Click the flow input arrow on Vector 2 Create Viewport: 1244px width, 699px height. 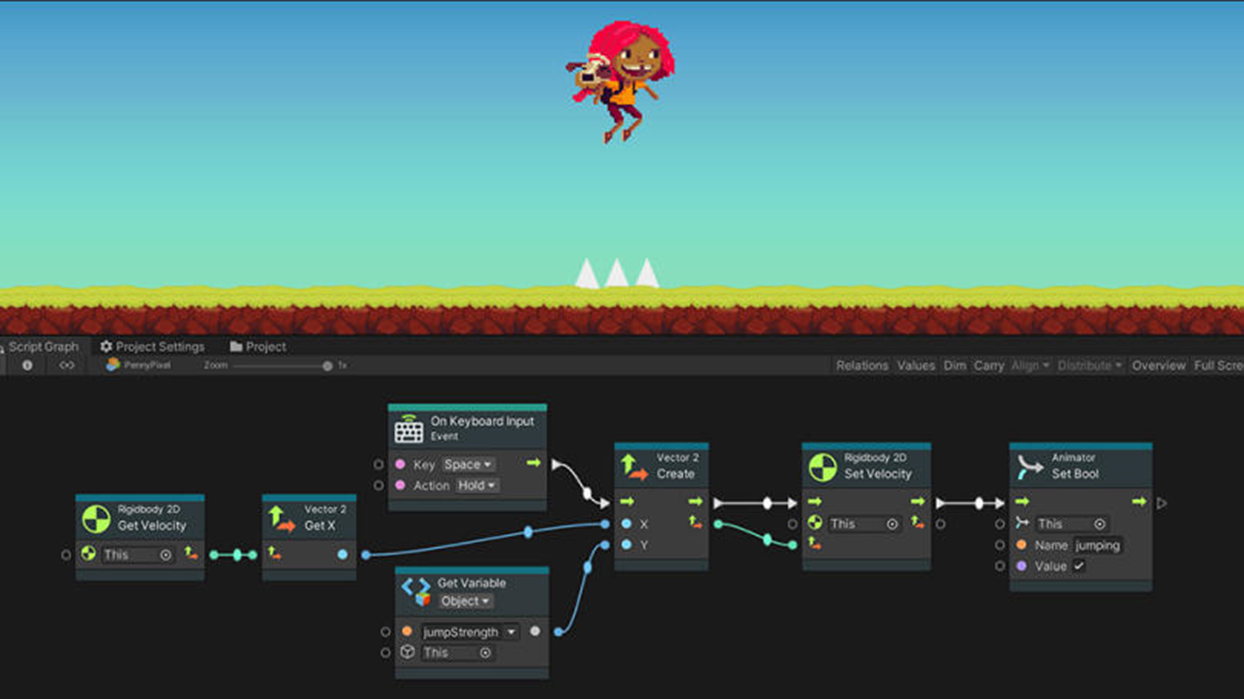[627, 502]
